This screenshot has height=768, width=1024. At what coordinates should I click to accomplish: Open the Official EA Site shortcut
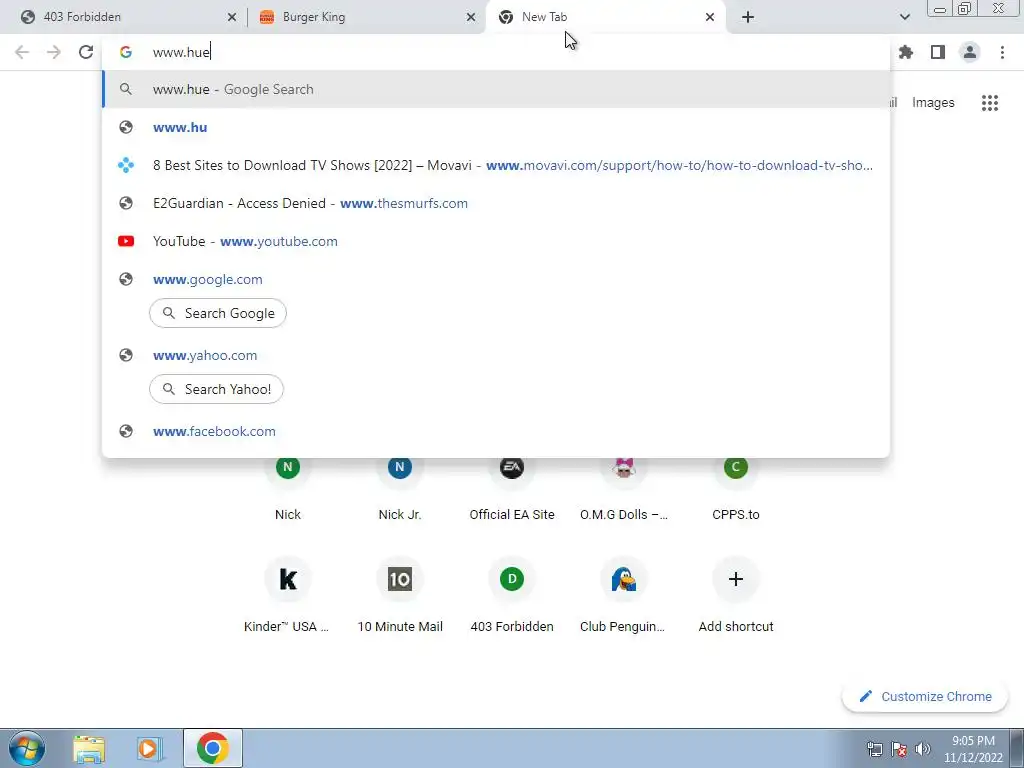tap(512, 488)
